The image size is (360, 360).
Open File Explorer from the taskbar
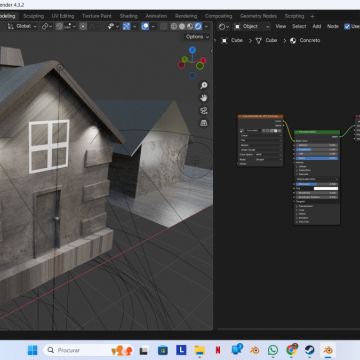pyautogui.click(x=200, y=350)
